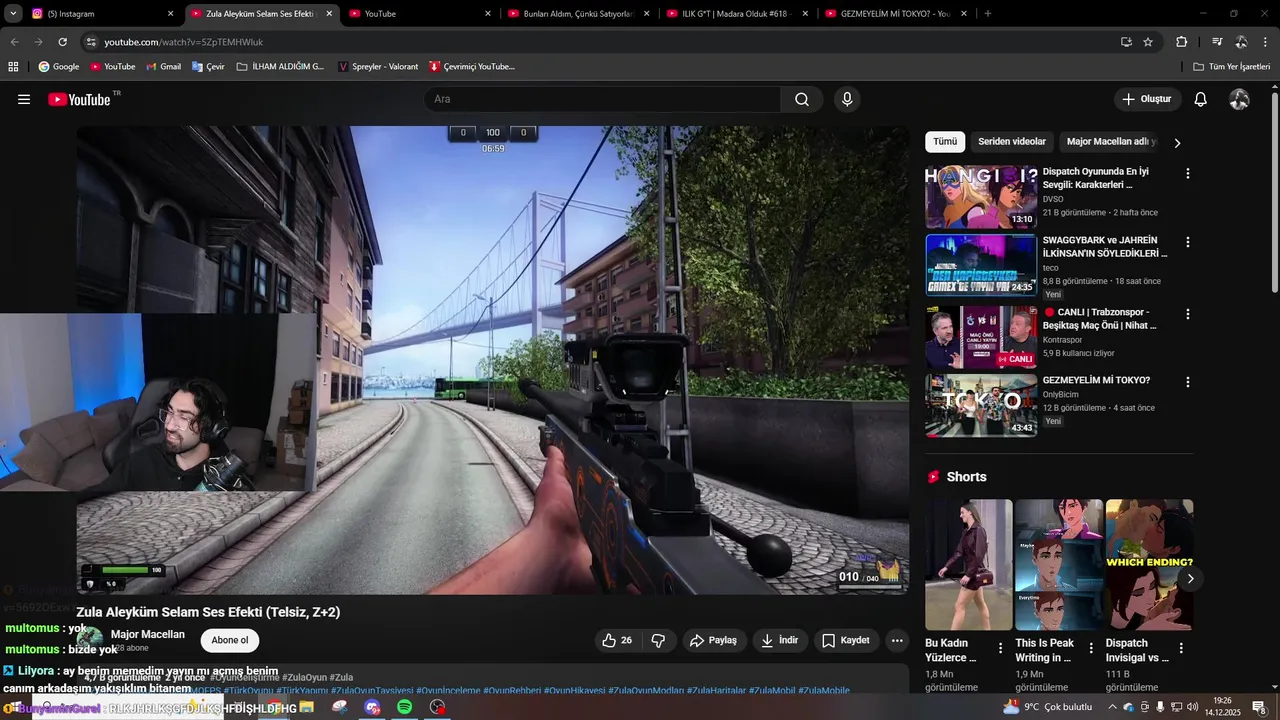1280x720 pixels.
Task: Dislike the video with thumbs down
Action: click(x=659, y=640)
